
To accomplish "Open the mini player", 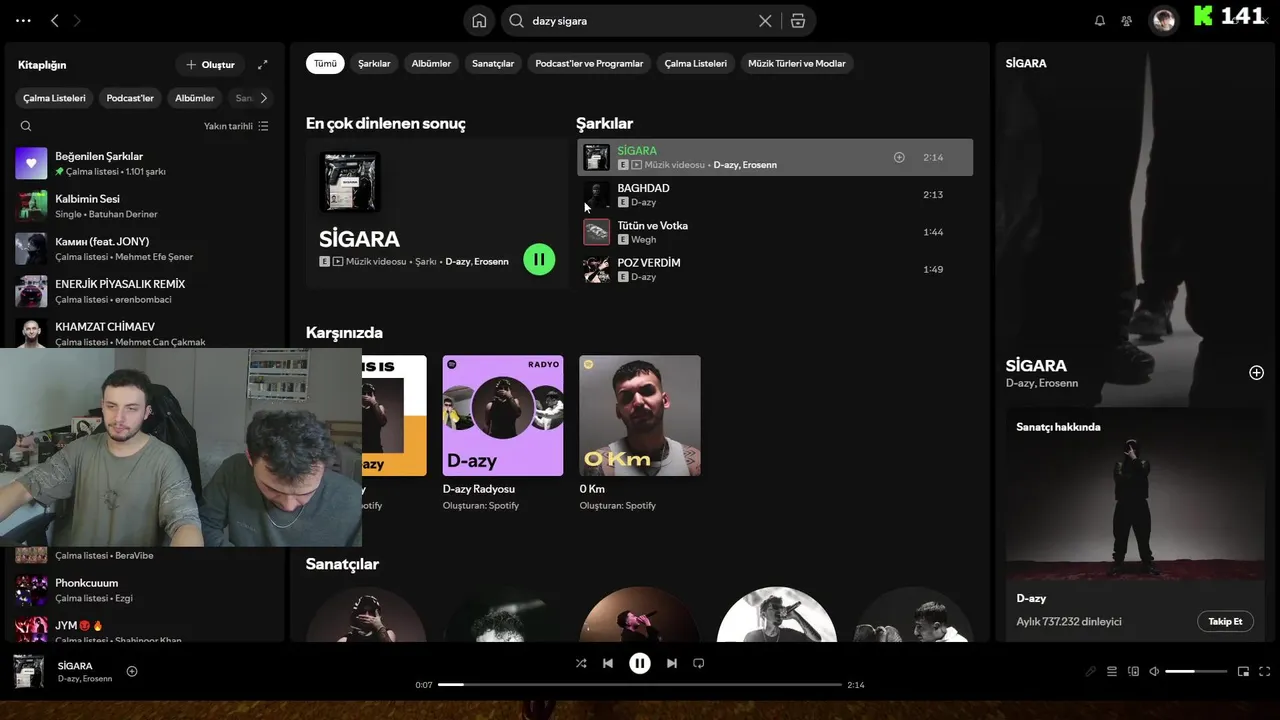I will (1243, 671).
